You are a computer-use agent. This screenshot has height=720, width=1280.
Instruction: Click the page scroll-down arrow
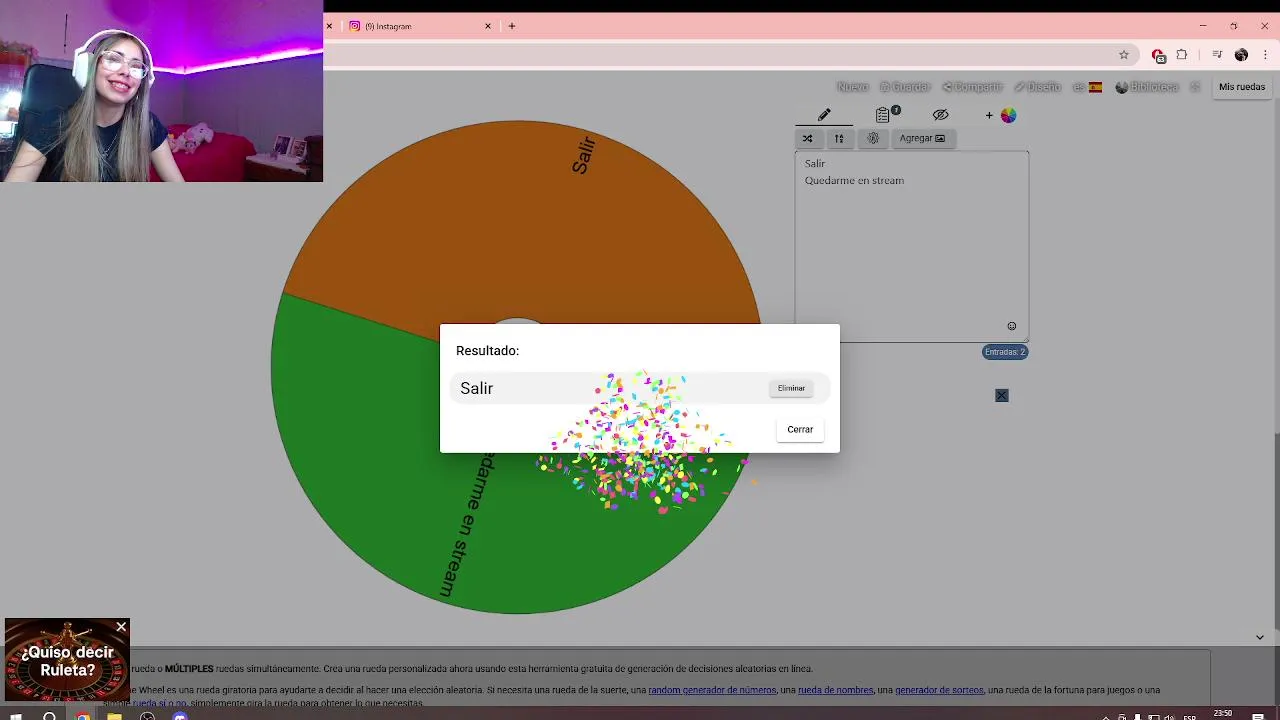(1260, 637)
